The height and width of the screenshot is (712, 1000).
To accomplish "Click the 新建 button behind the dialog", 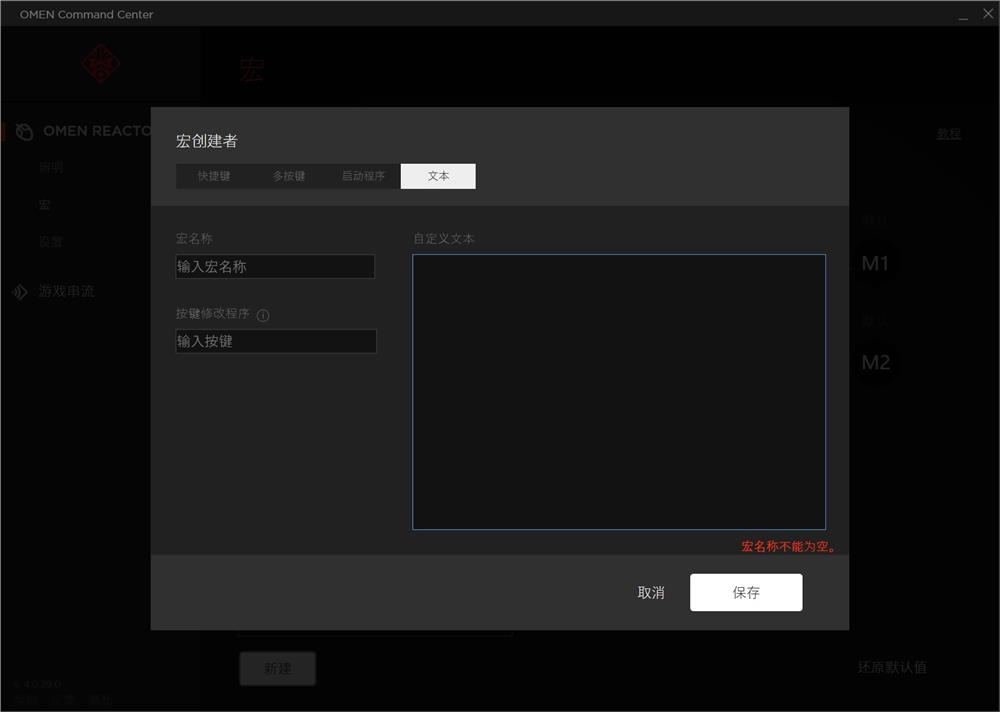I will (277, 669).
